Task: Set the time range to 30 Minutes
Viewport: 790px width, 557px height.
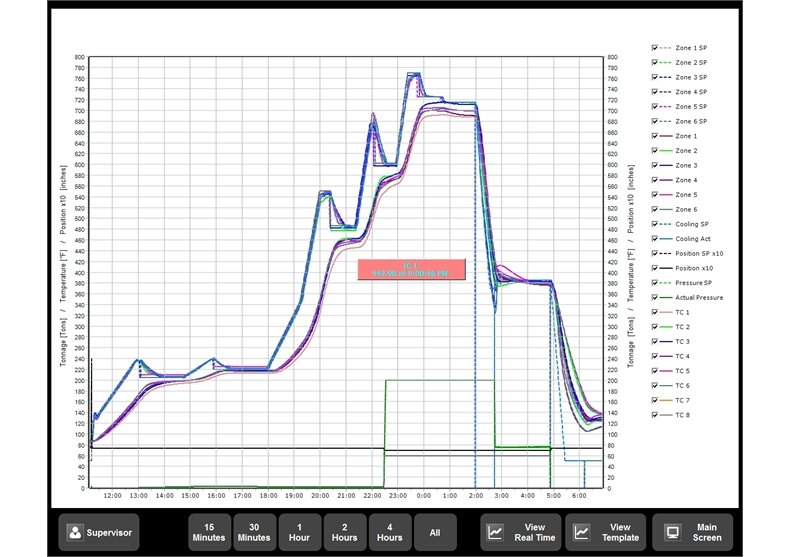Action: coord(254,533)
